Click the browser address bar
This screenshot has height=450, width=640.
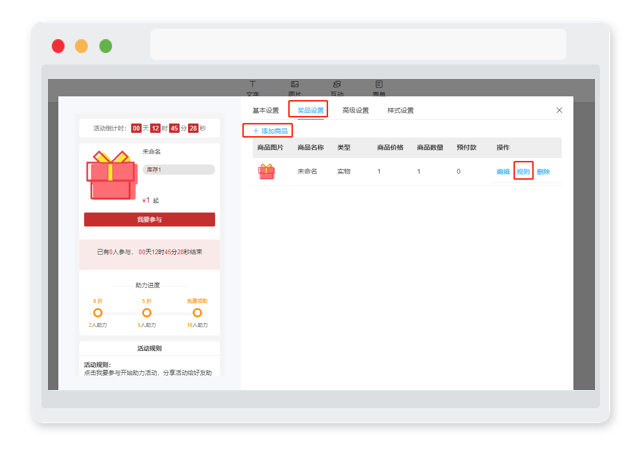[358, 44]
